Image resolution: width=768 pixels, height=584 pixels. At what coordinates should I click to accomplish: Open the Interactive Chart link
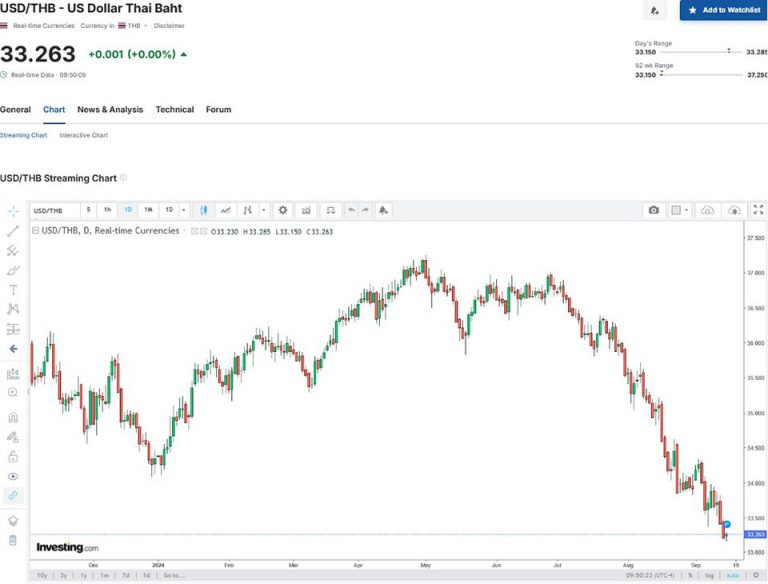click(x=84, y=135)
